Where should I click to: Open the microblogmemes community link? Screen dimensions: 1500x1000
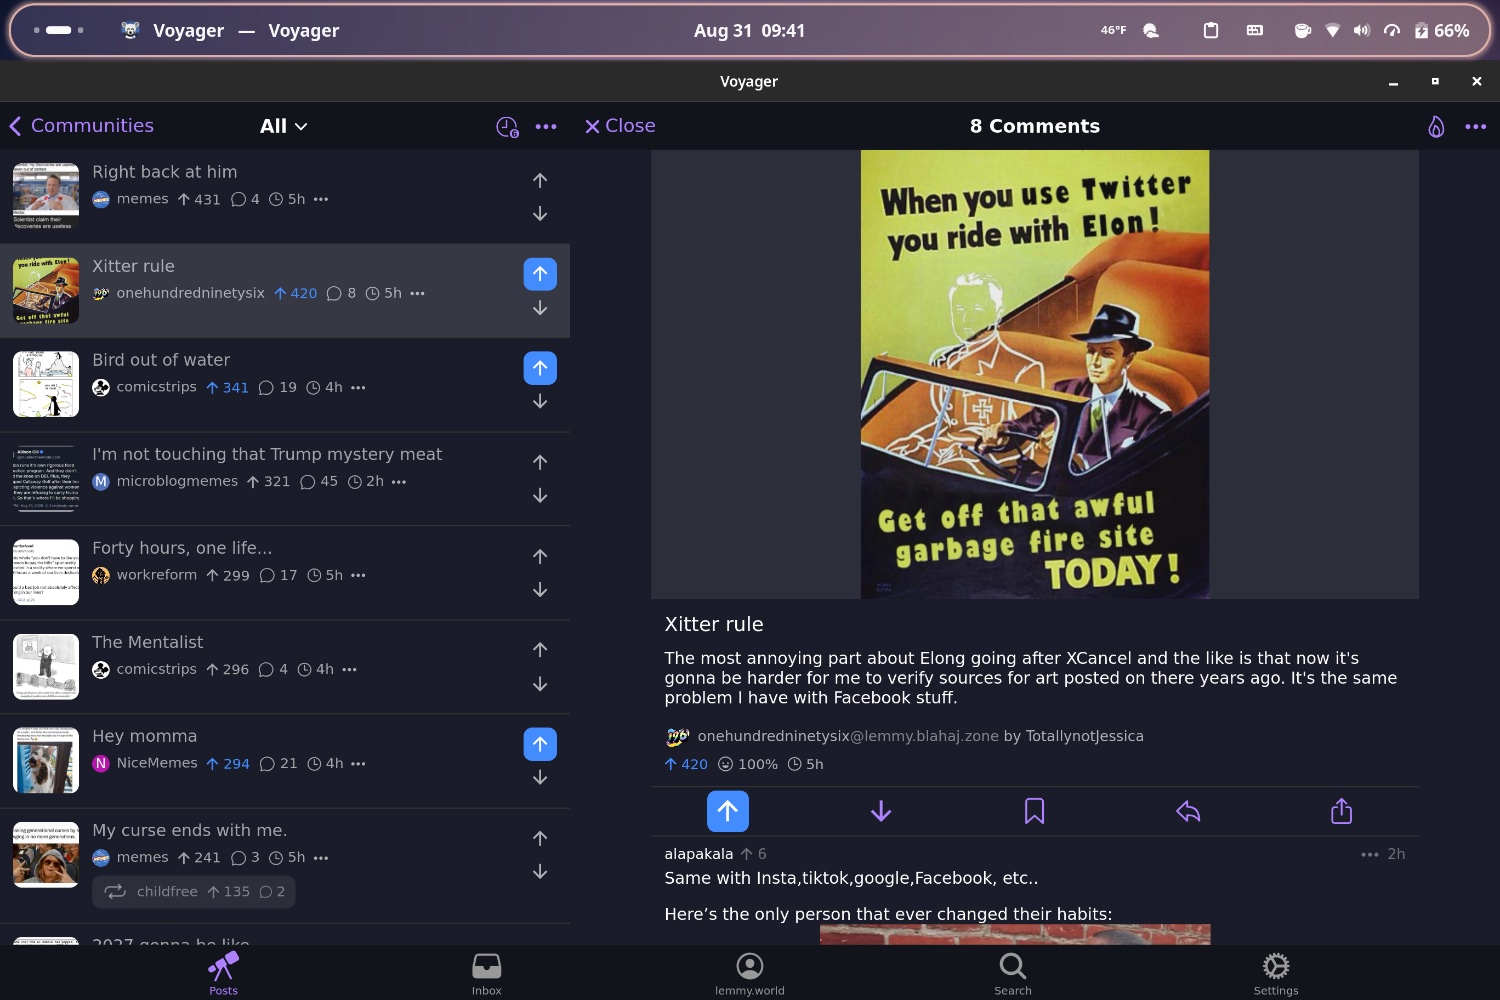166,481
